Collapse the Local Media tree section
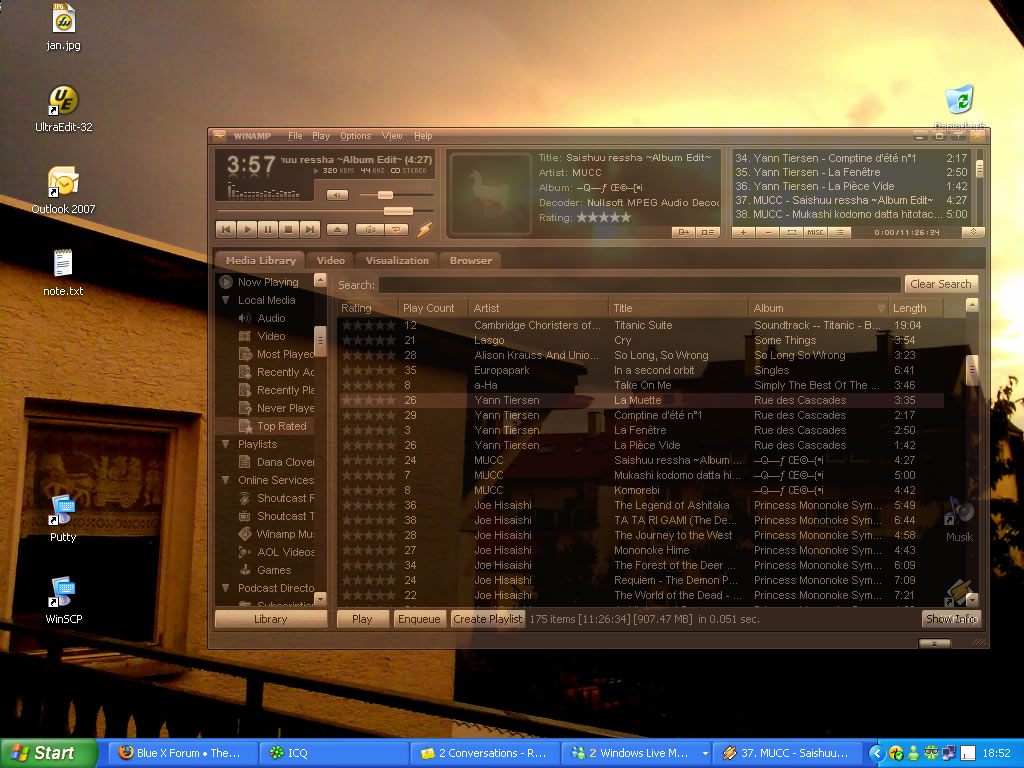The image size is (1024, 768). 227,300
